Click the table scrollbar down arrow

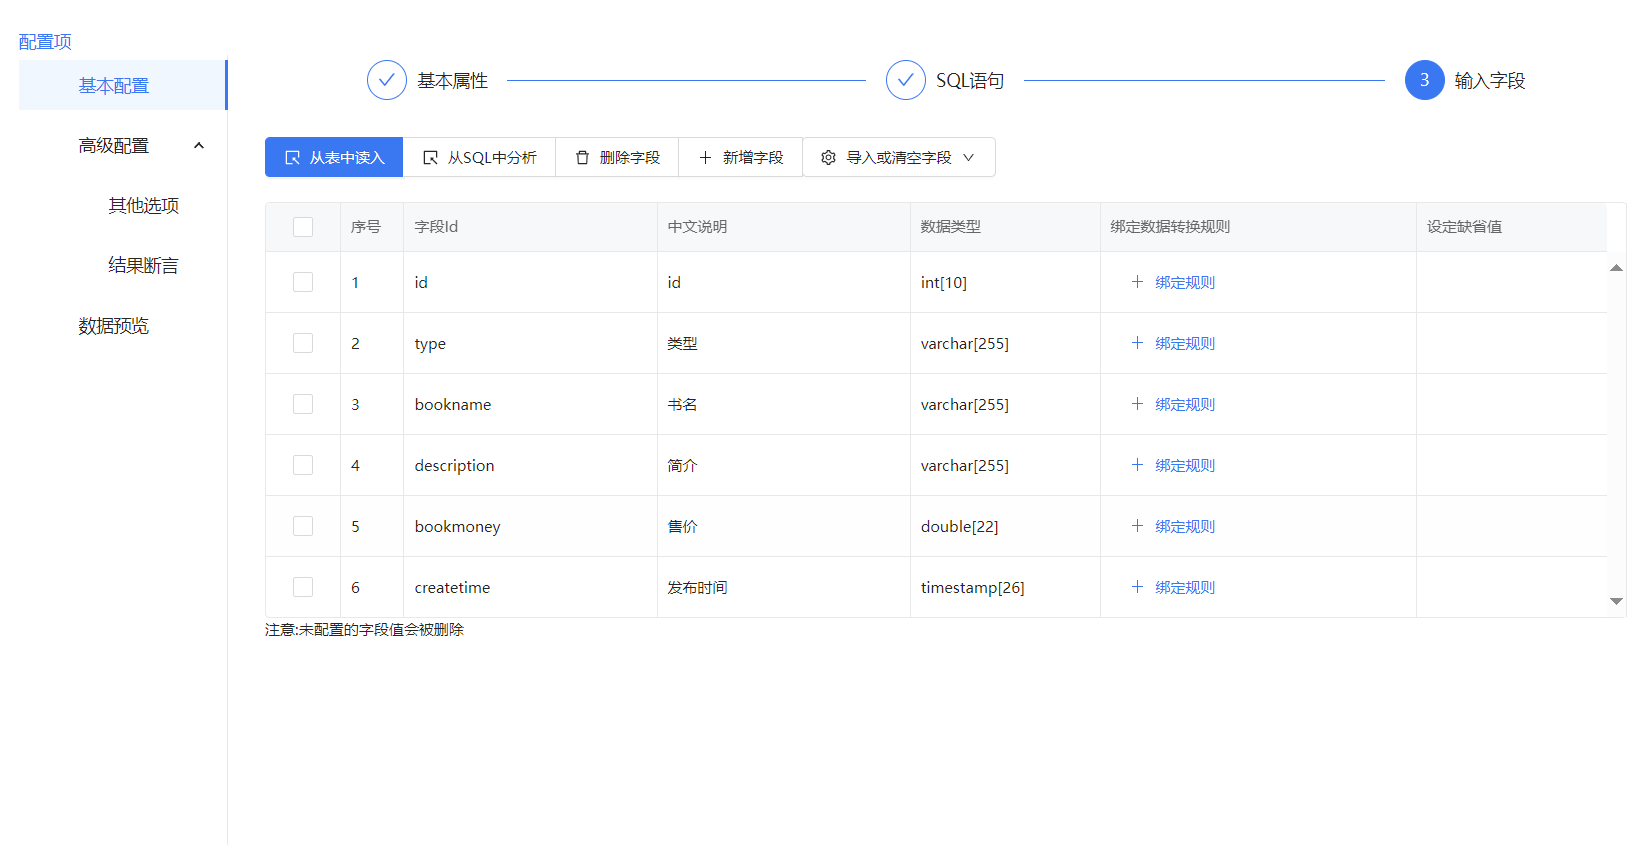coord(1616,601)
